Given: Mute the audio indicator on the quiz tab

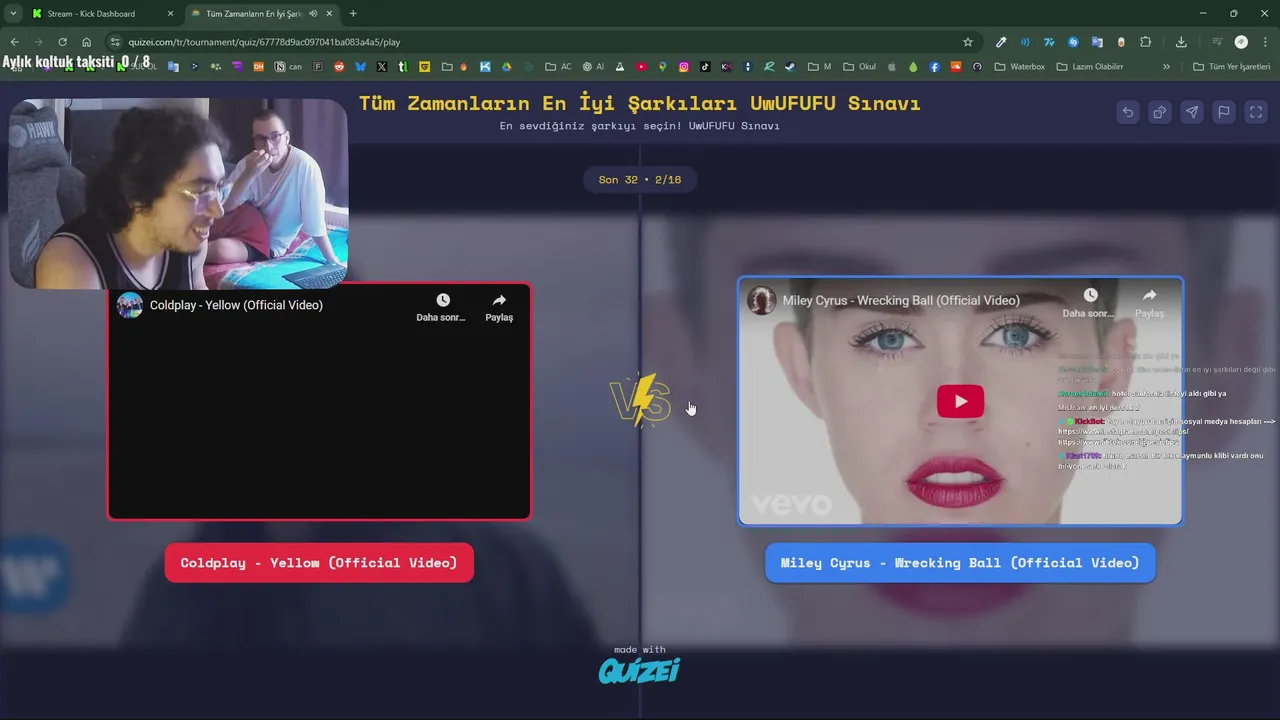Looking at the screenshot, I should pos(313,14).
